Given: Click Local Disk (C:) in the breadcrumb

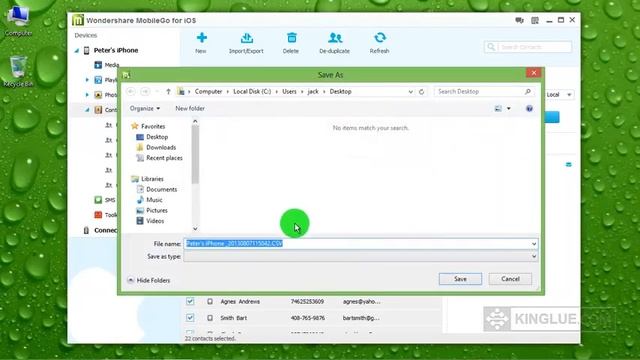Looking at the screenshot, I should click(252, 91).
